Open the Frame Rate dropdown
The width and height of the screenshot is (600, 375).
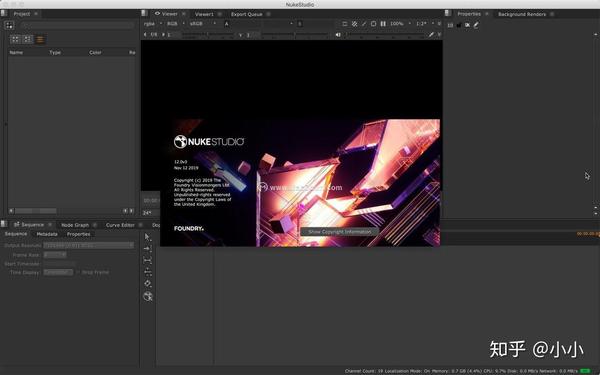55,254
